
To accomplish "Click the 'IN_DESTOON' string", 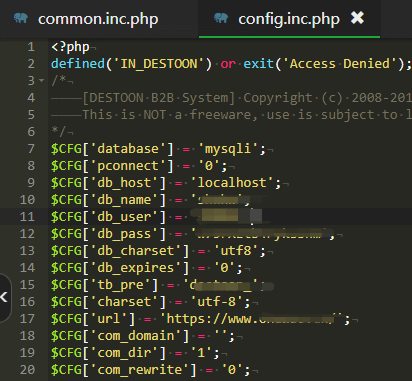I will click(159, 64).
